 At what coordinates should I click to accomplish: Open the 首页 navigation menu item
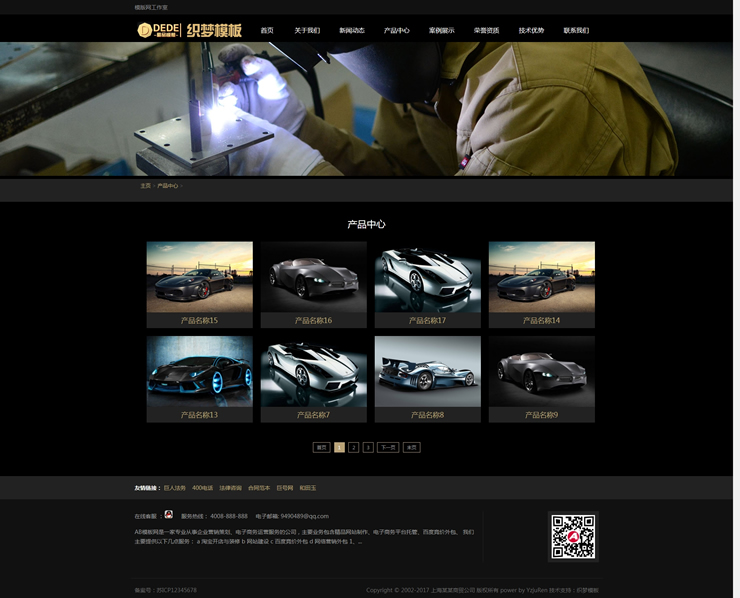pyautogui.click(x=267, y=31)
